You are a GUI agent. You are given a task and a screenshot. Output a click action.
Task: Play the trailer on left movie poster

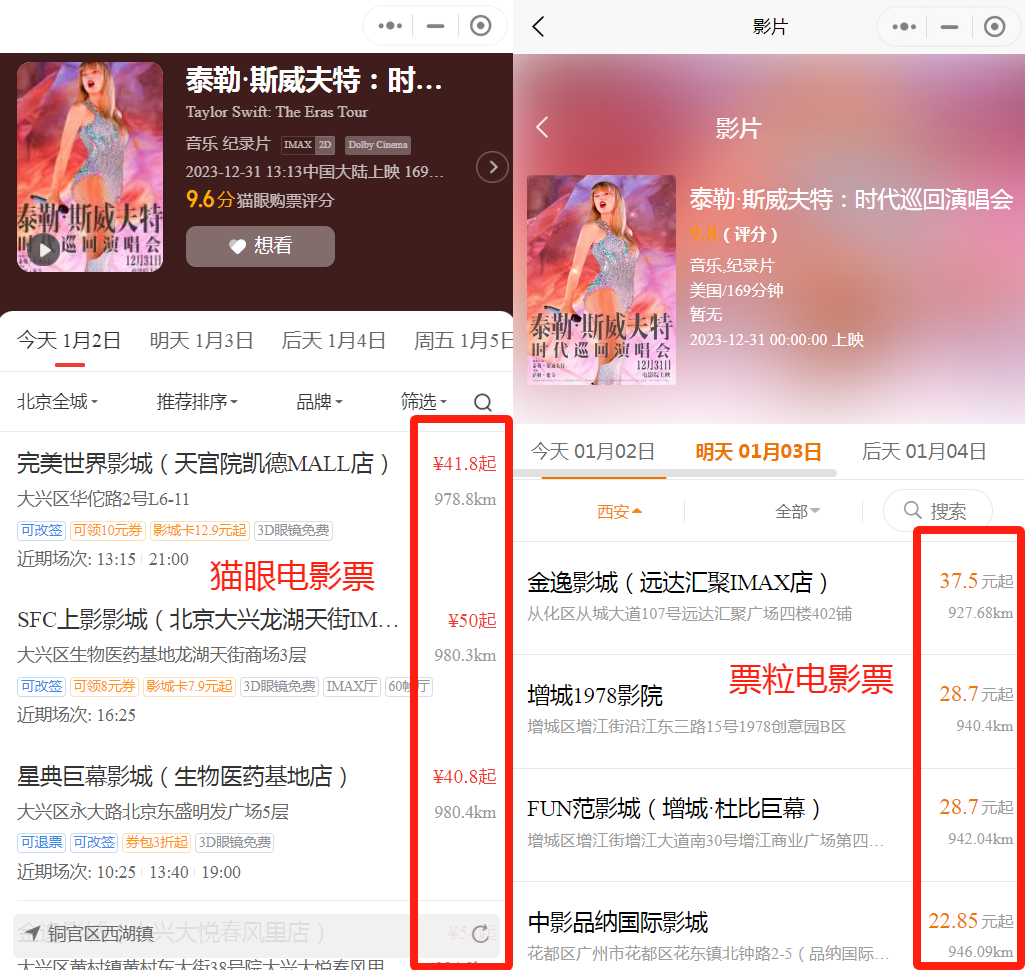point(43,249)
